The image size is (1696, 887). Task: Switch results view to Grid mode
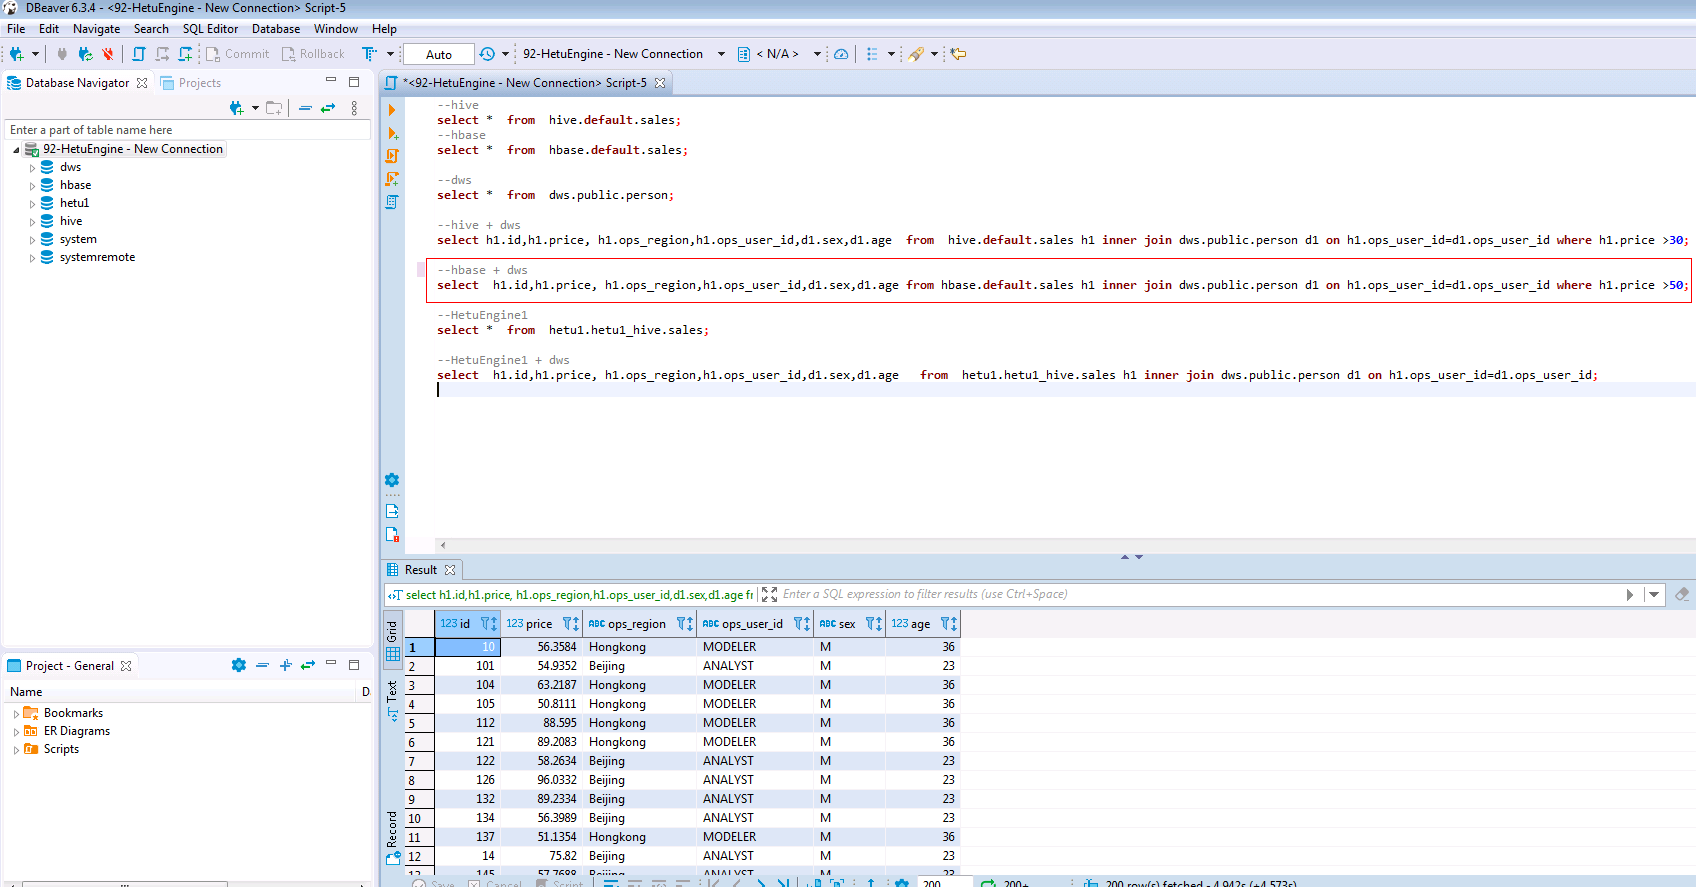[392, 640]
